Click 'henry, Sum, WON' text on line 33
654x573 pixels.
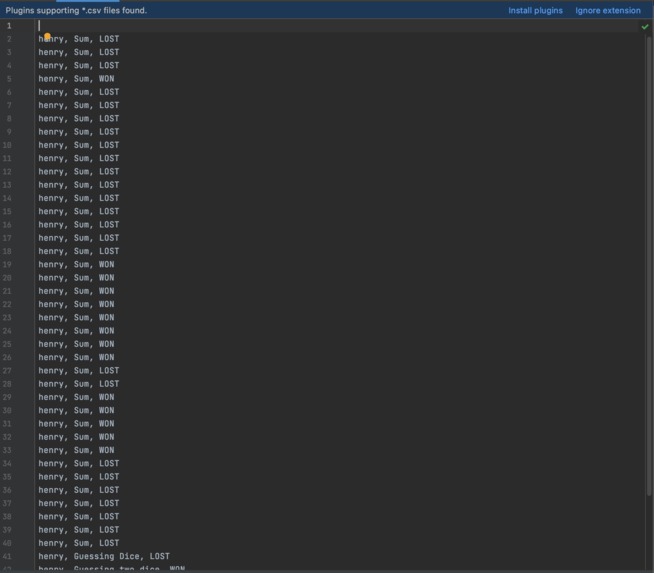tap(76, 450)
